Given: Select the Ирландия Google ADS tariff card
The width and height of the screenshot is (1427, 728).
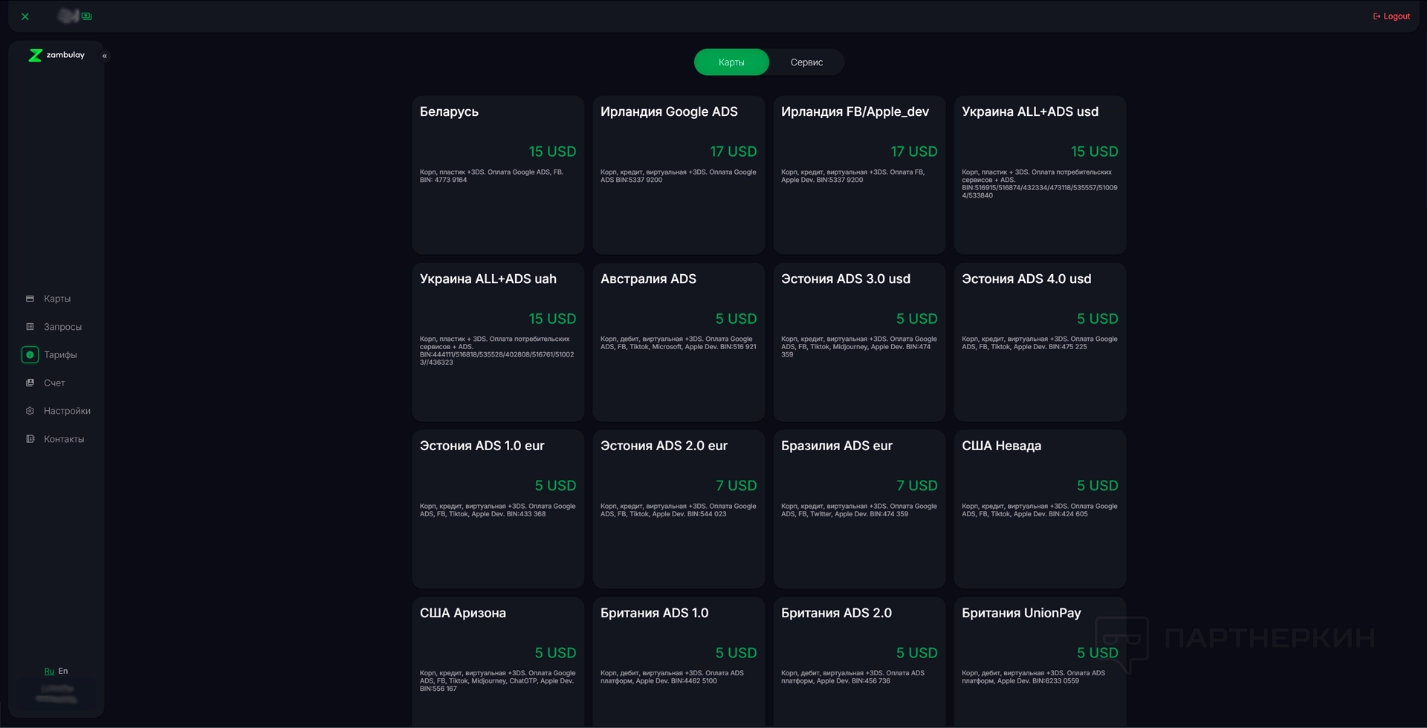Looking at the screenshot, I should pos(678,174).
